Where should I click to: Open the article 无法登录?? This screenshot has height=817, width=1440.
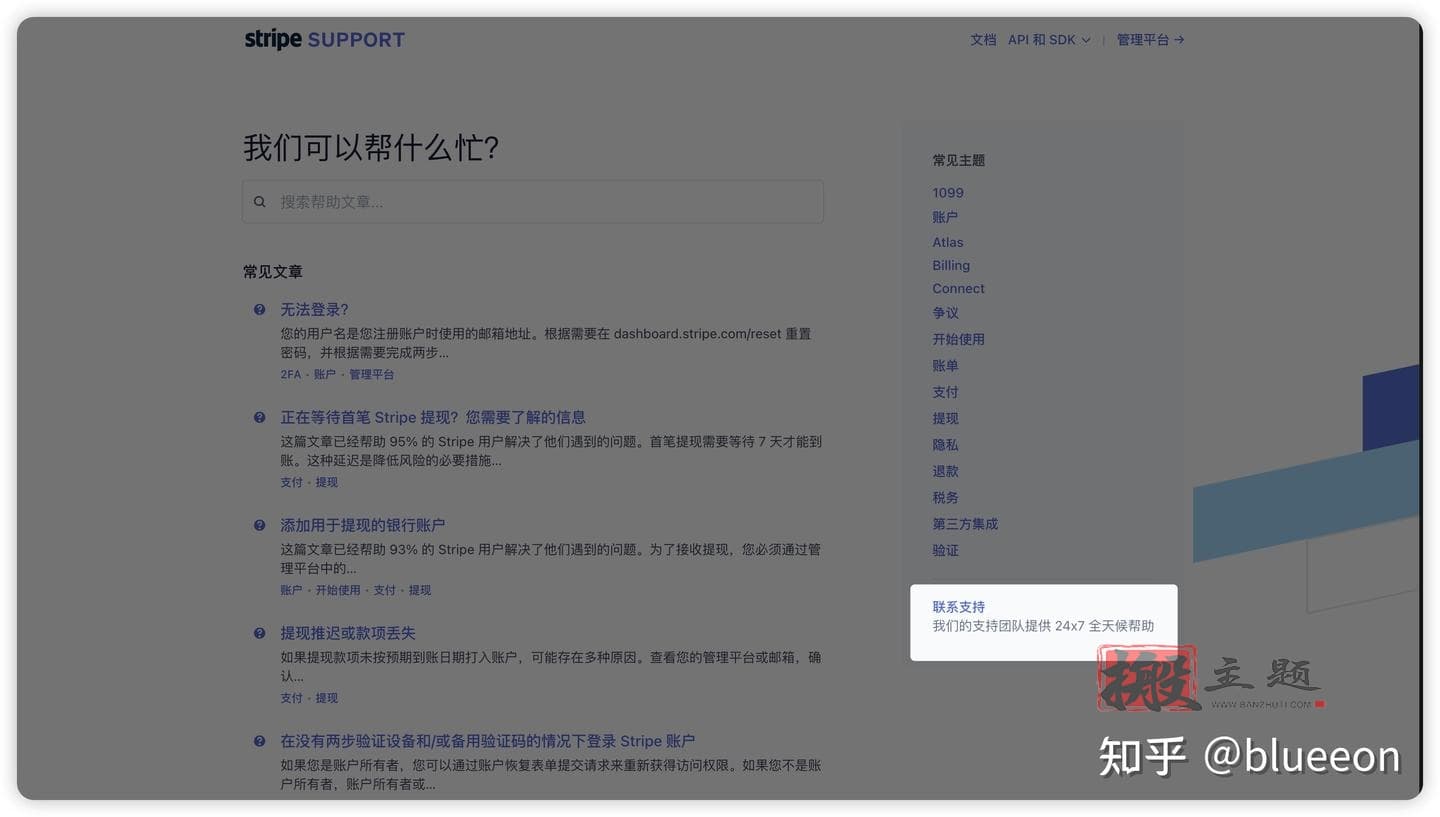point(314,310)
